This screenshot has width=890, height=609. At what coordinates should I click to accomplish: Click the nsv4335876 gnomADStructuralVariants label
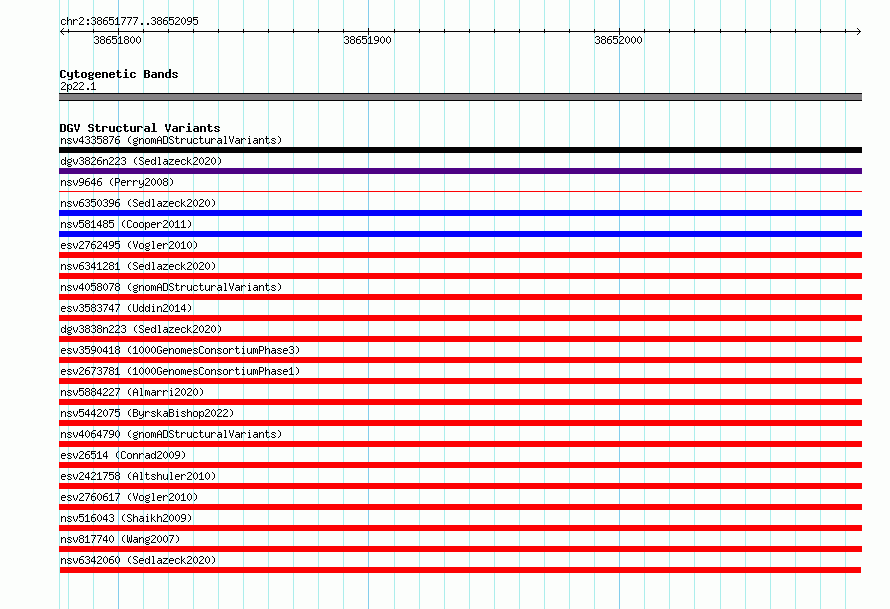point(171,140)
